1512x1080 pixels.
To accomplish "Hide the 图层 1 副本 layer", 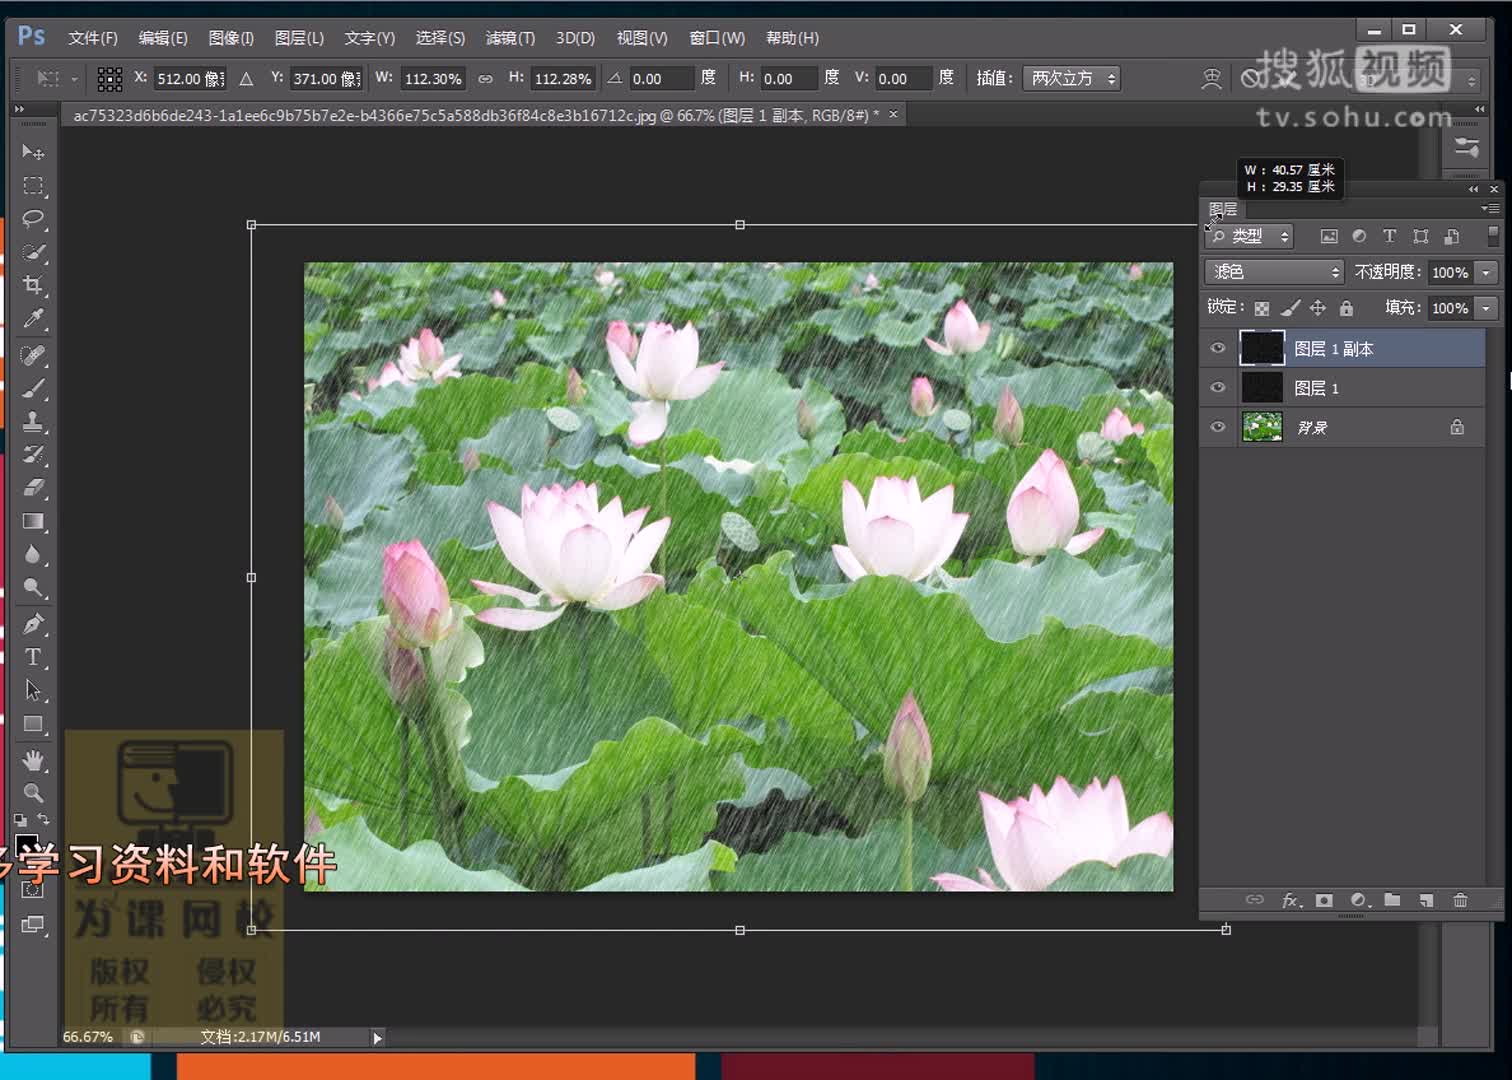I will [1217, 348].
